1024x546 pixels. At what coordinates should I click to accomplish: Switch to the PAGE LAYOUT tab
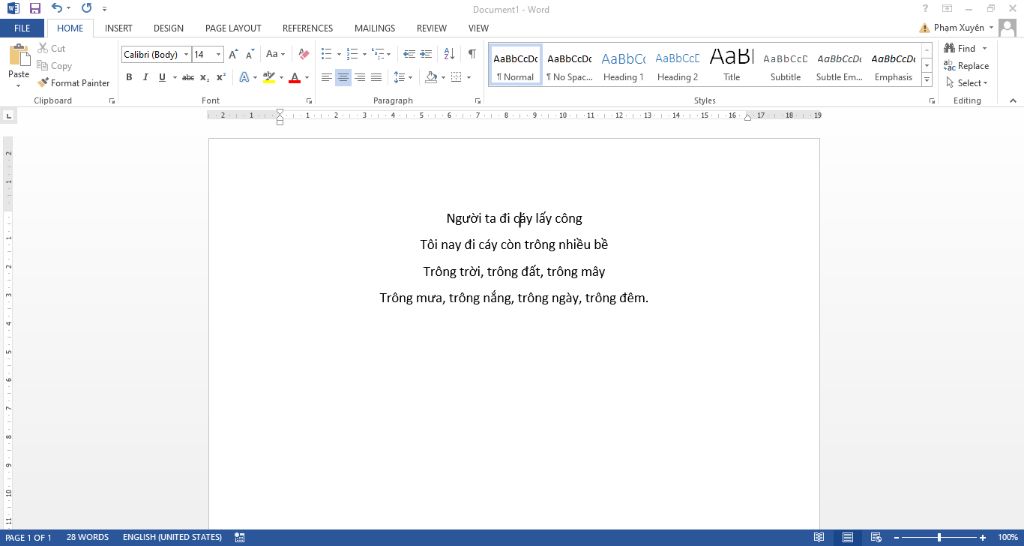tap(233, 28)
